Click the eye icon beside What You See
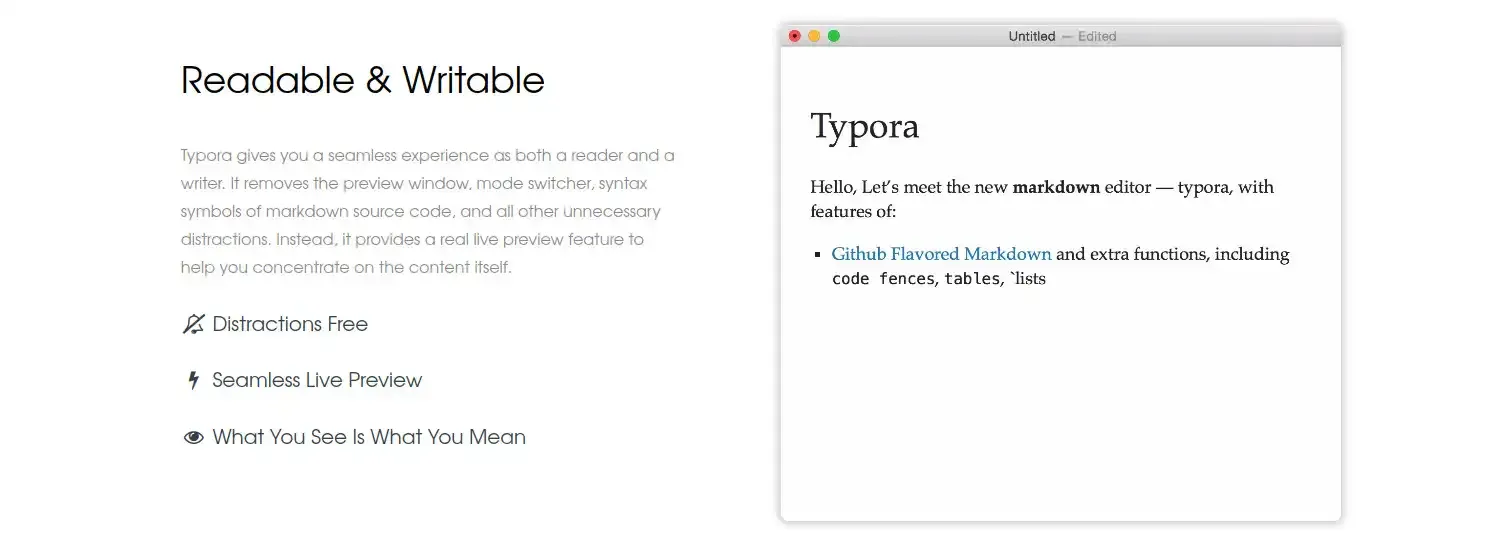The image size is (1500, 536). [193, 437]
